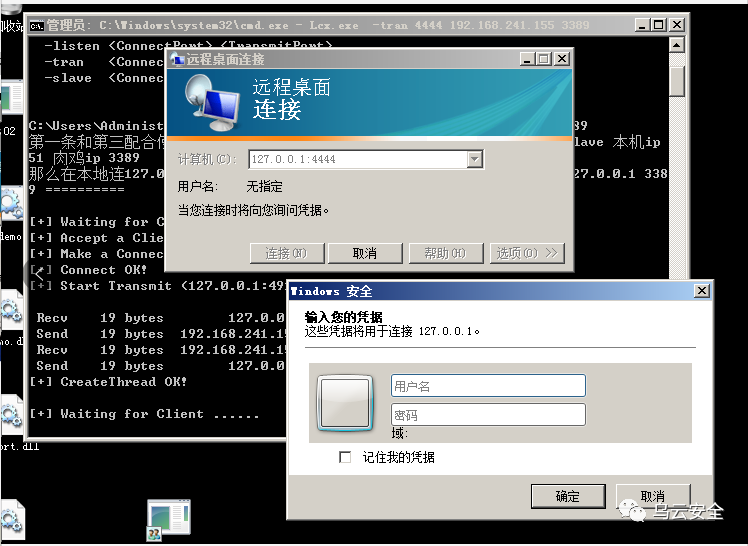
Task: Click the cmd window scrollbar up arrow
Action: 676,45
